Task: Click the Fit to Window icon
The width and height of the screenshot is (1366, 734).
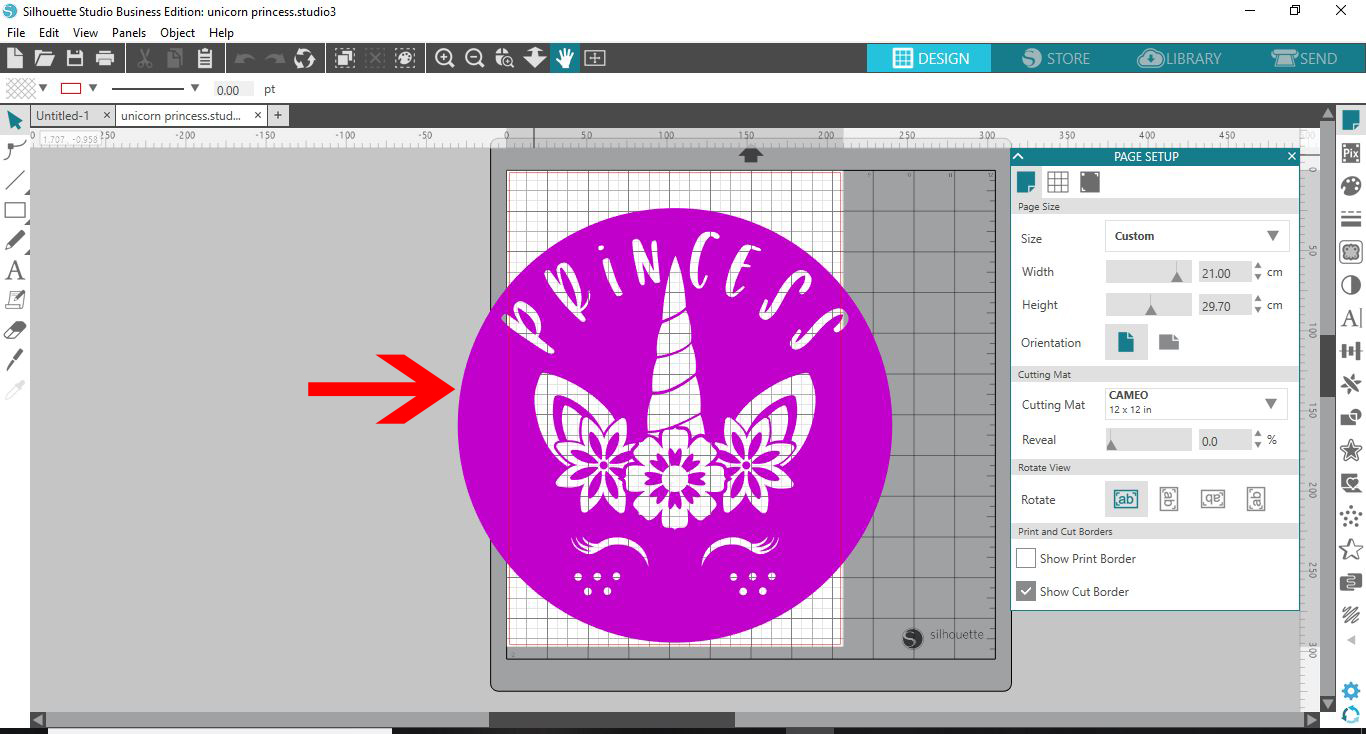Action: click(x=595, y=58)
